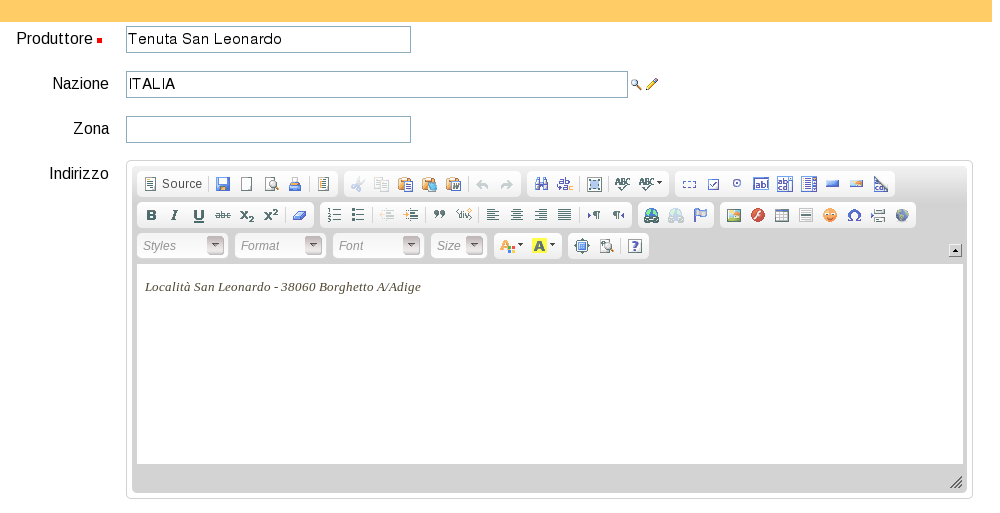Decrease indent of paragraph
This screenshot has height=513, width=1000.
coord(387,215)
